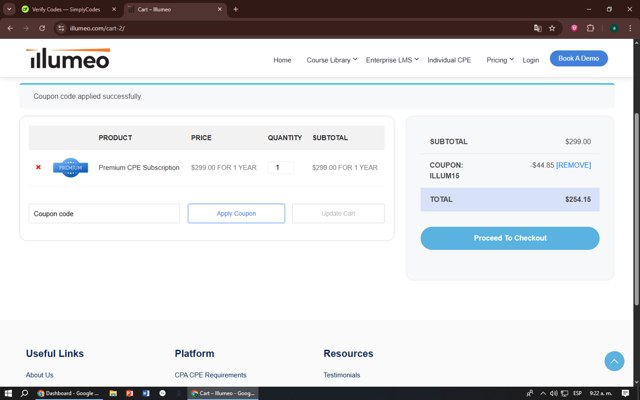This screenshot has height=400, width=640.
Task: Go back with browser back arrow
Action: click(10, 28)
